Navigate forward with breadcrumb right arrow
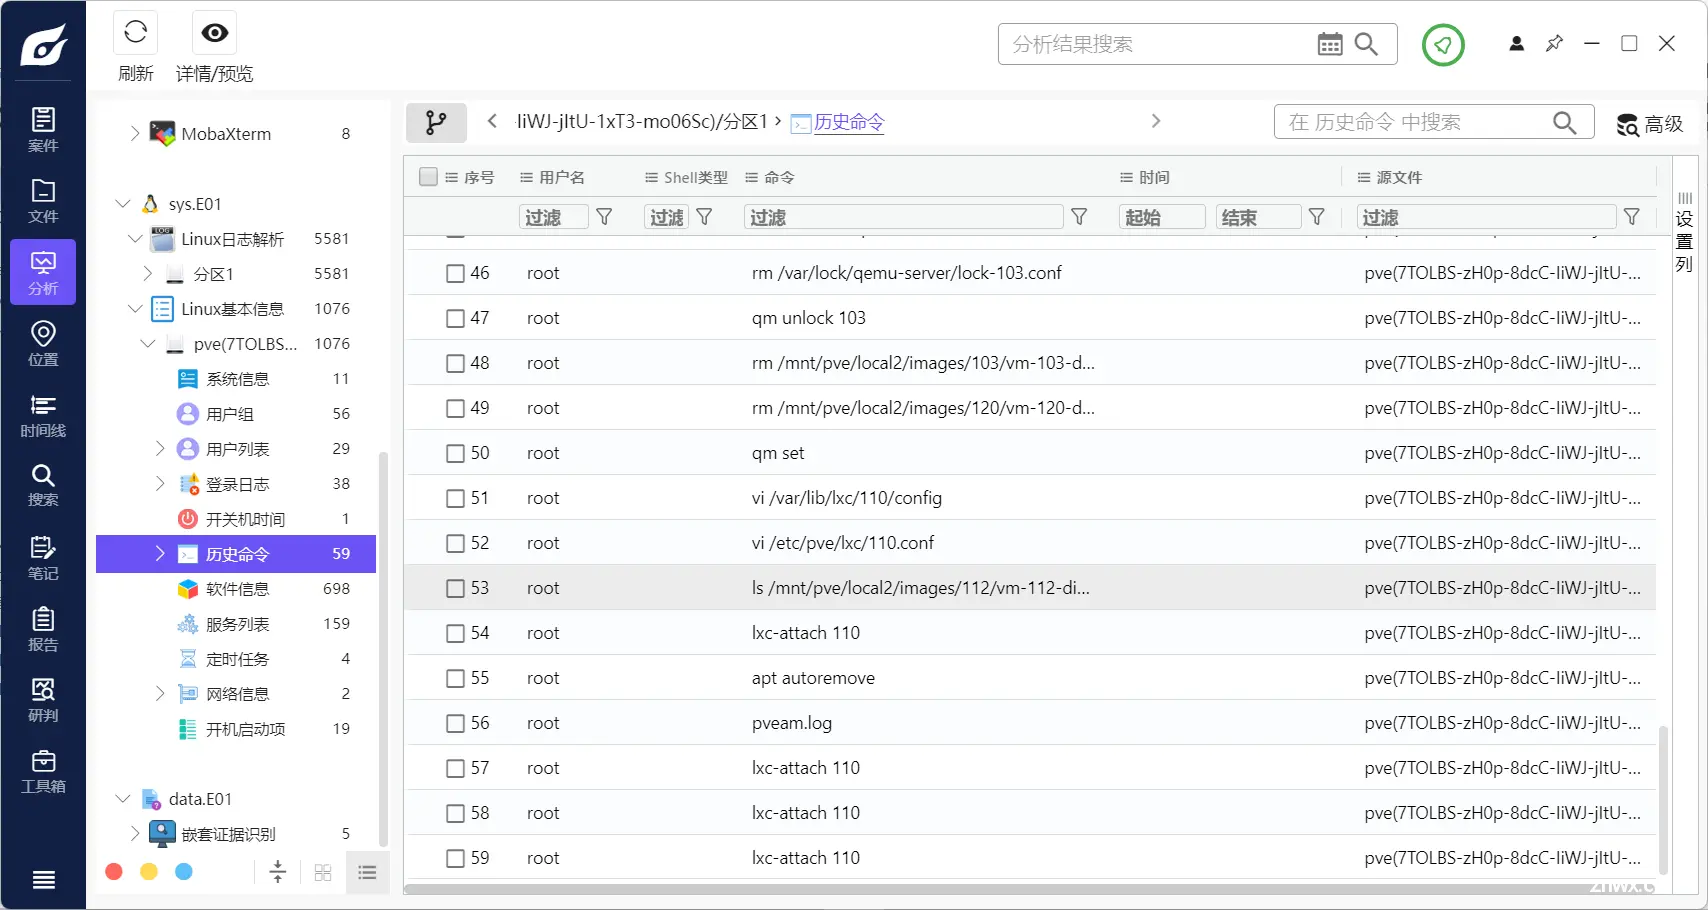1708x910 pixels. pyautogui.click(x=1156, y=121)
